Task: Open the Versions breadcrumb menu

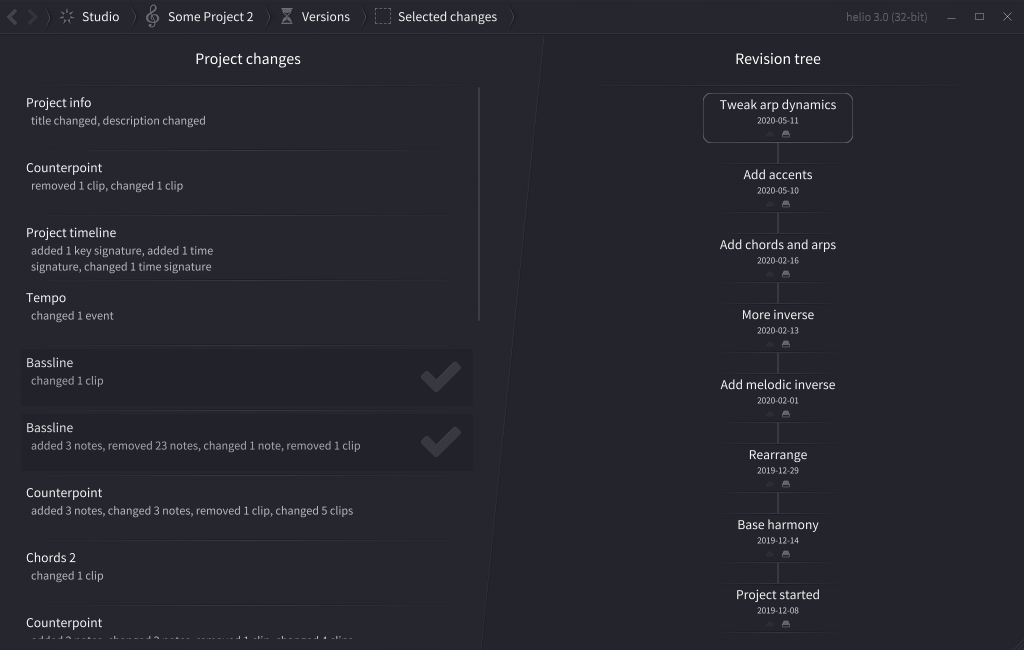Action: pos(325,17)
